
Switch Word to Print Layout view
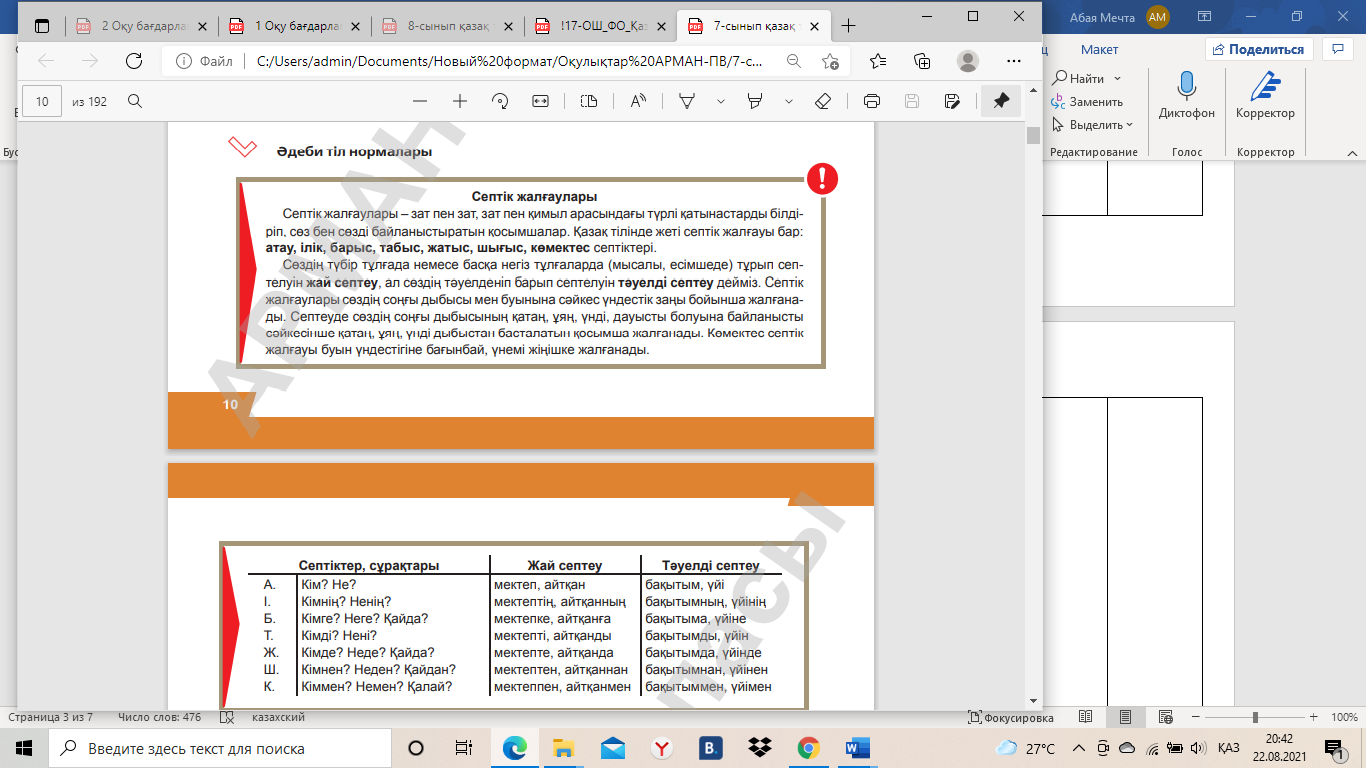tap(1125, 717)
